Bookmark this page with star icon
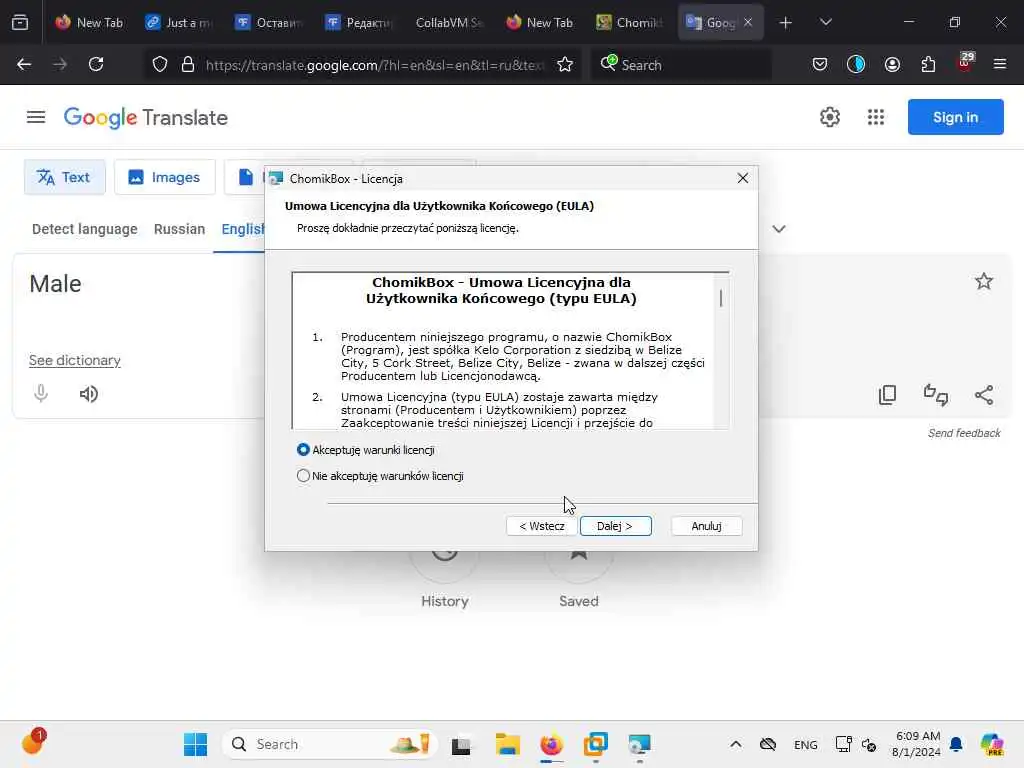This screenshot has height=768, width=1024. coord(565,65)
